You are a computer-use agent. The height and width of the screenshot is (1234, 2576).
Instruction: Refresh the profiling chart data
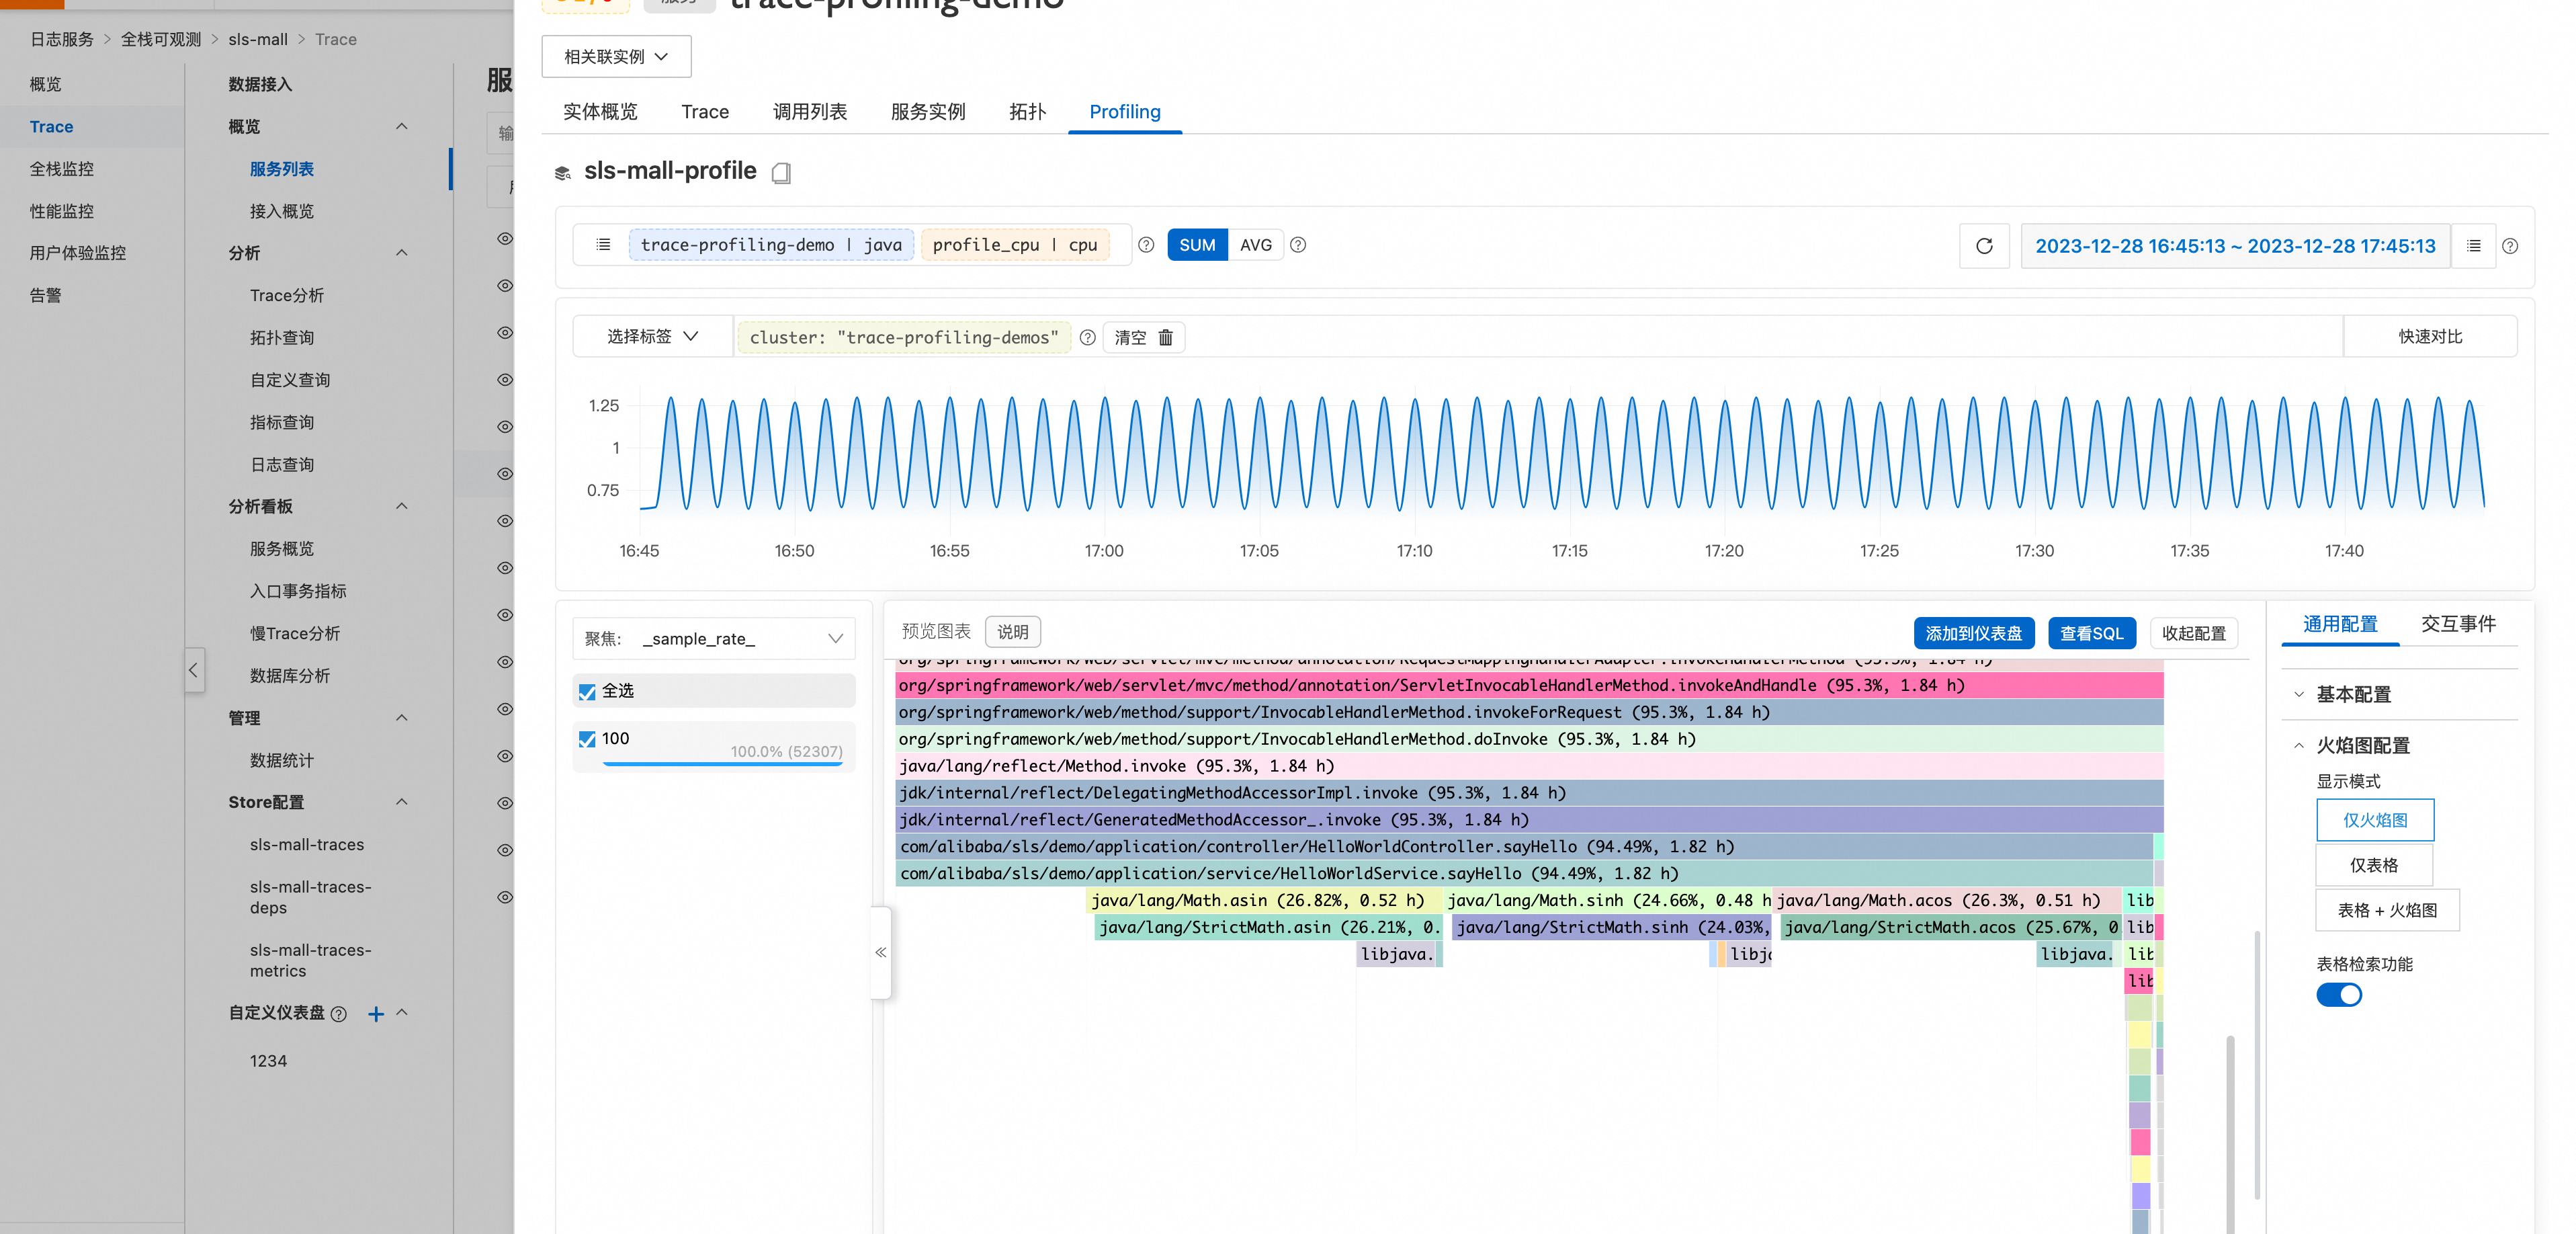(1984, 245)
